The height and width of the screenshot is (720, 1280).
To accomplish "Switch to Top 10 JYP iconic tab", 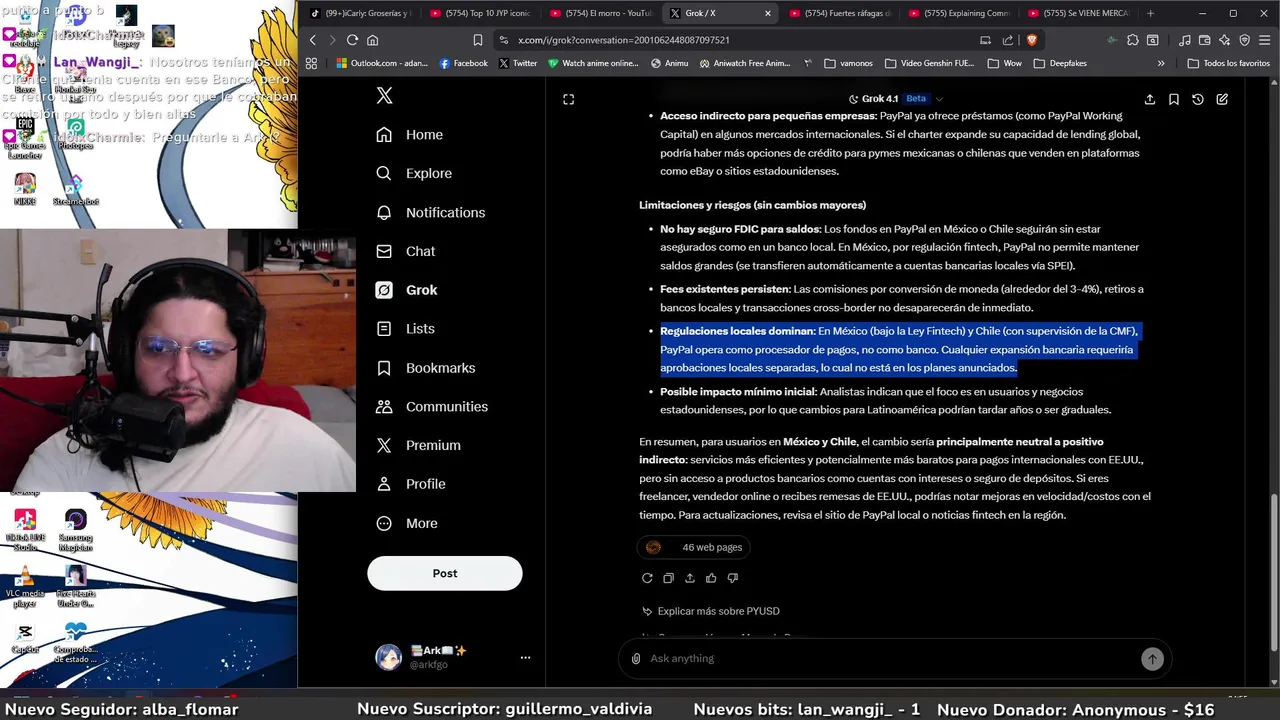I will tap(479, 13).
